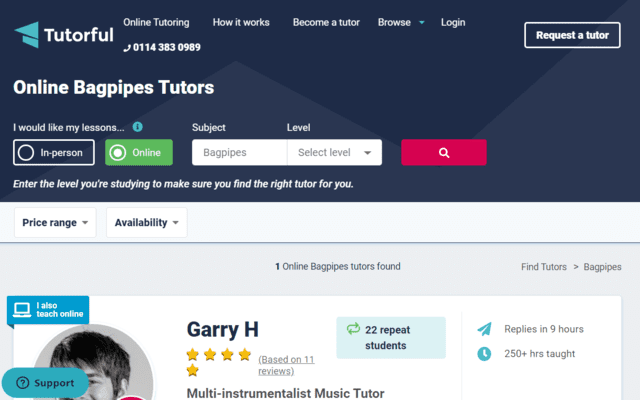Click the Login link

tap(453, 22)
